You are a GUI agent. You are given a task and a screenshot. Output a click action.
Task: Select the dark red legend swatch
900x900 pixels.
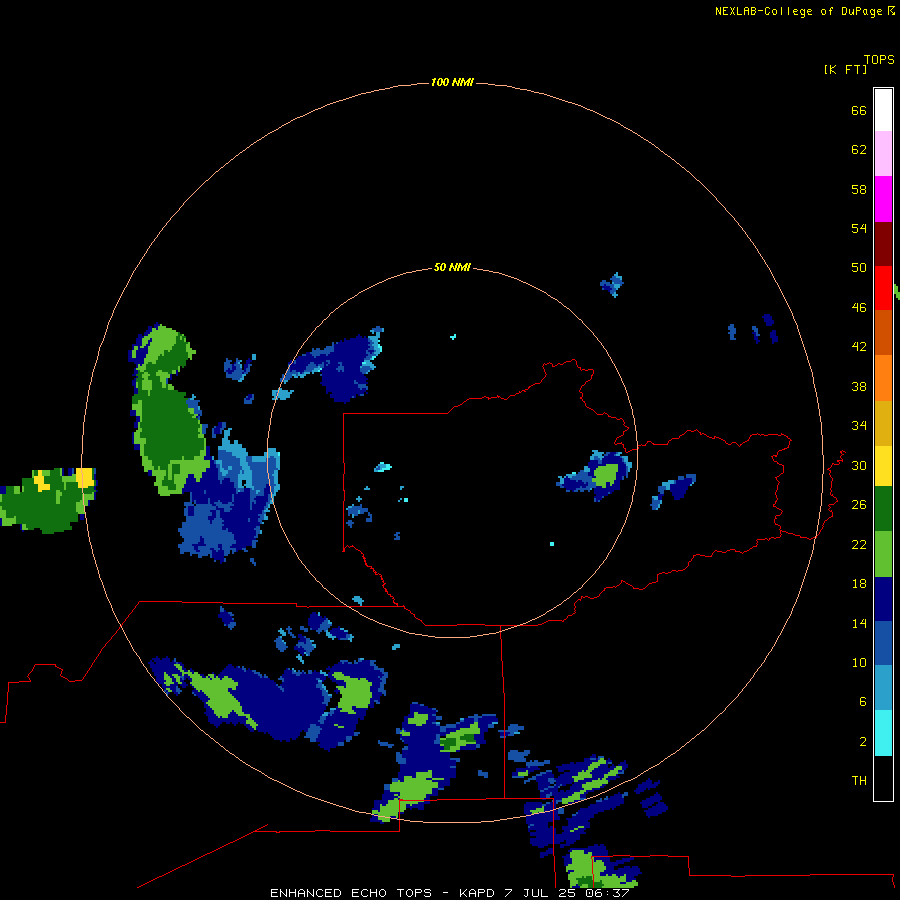pyautogui.click(x=883, y=244)
